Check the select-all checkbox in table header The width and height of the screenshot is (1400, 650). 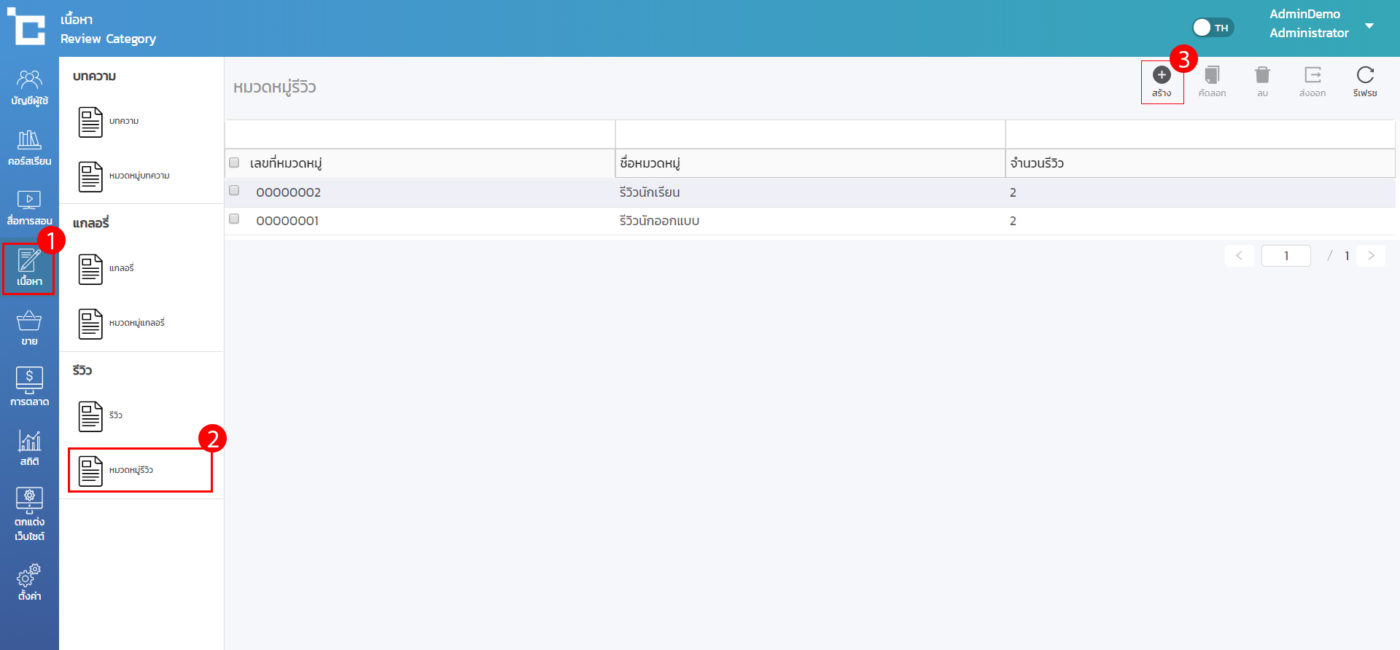(x=234, y=163)
